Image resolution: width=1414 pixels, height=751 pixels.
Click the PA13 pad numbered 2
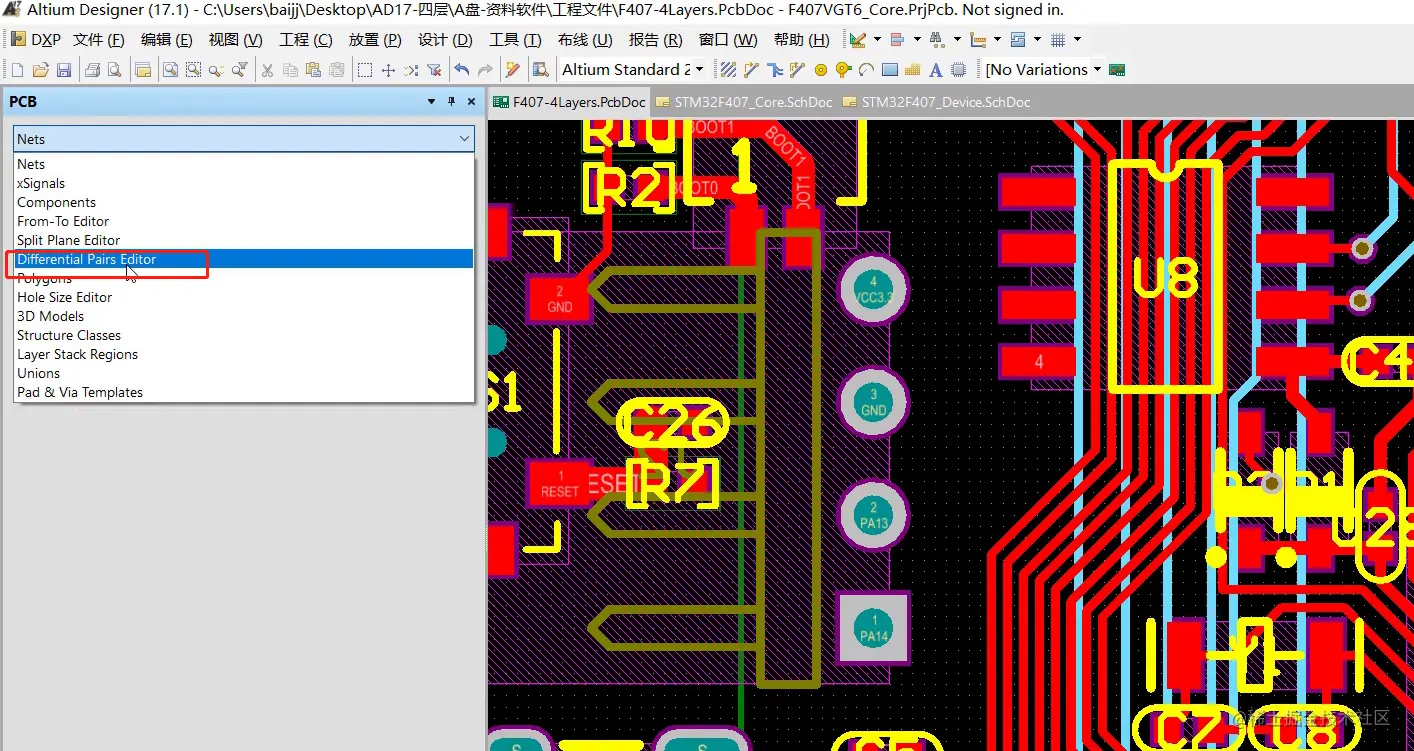click(x=873, y=515)
